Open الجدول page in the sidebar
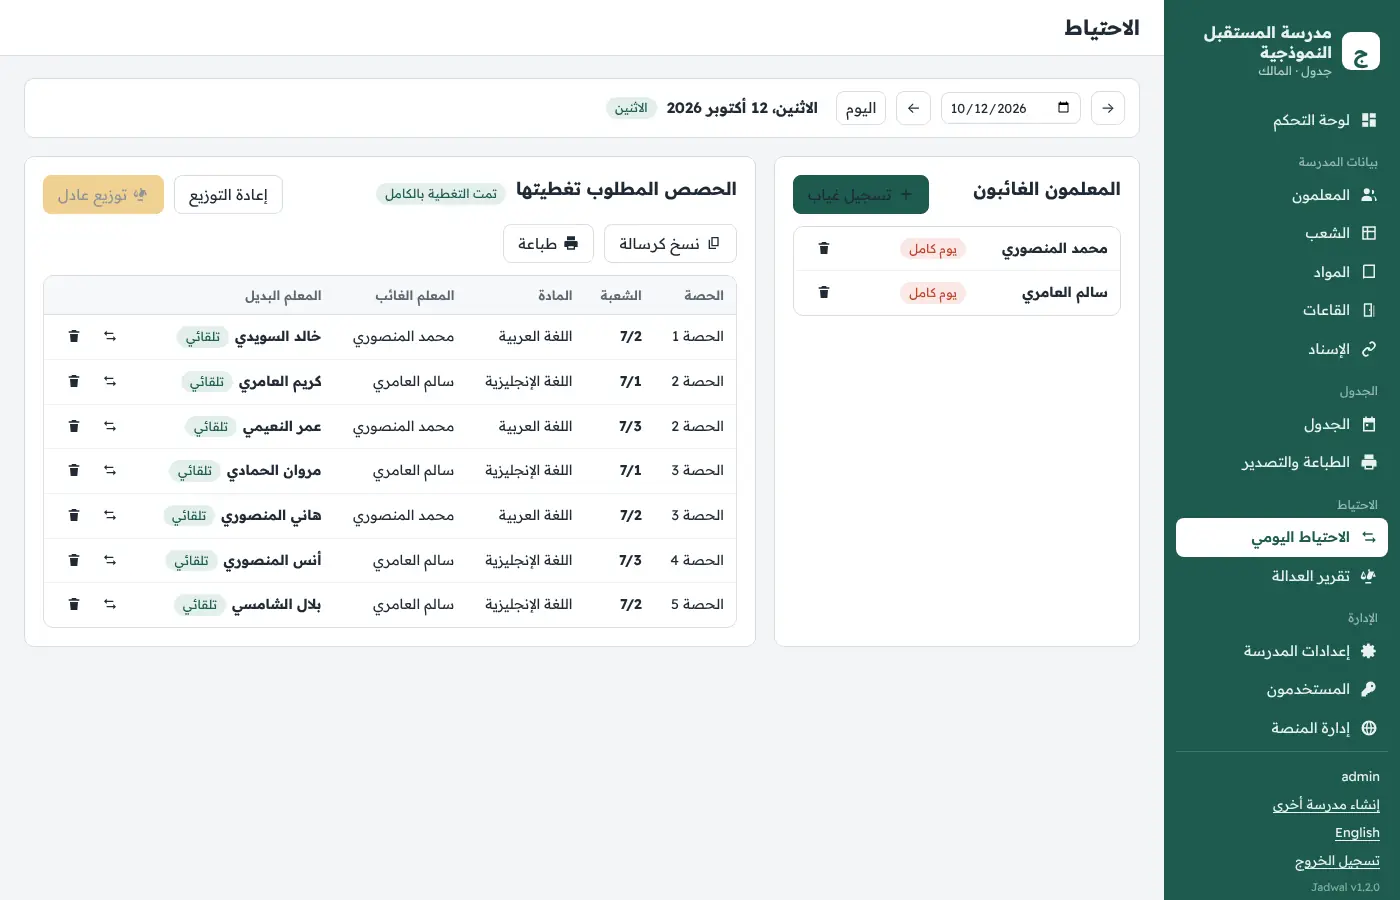 (x=1282, y=424)
